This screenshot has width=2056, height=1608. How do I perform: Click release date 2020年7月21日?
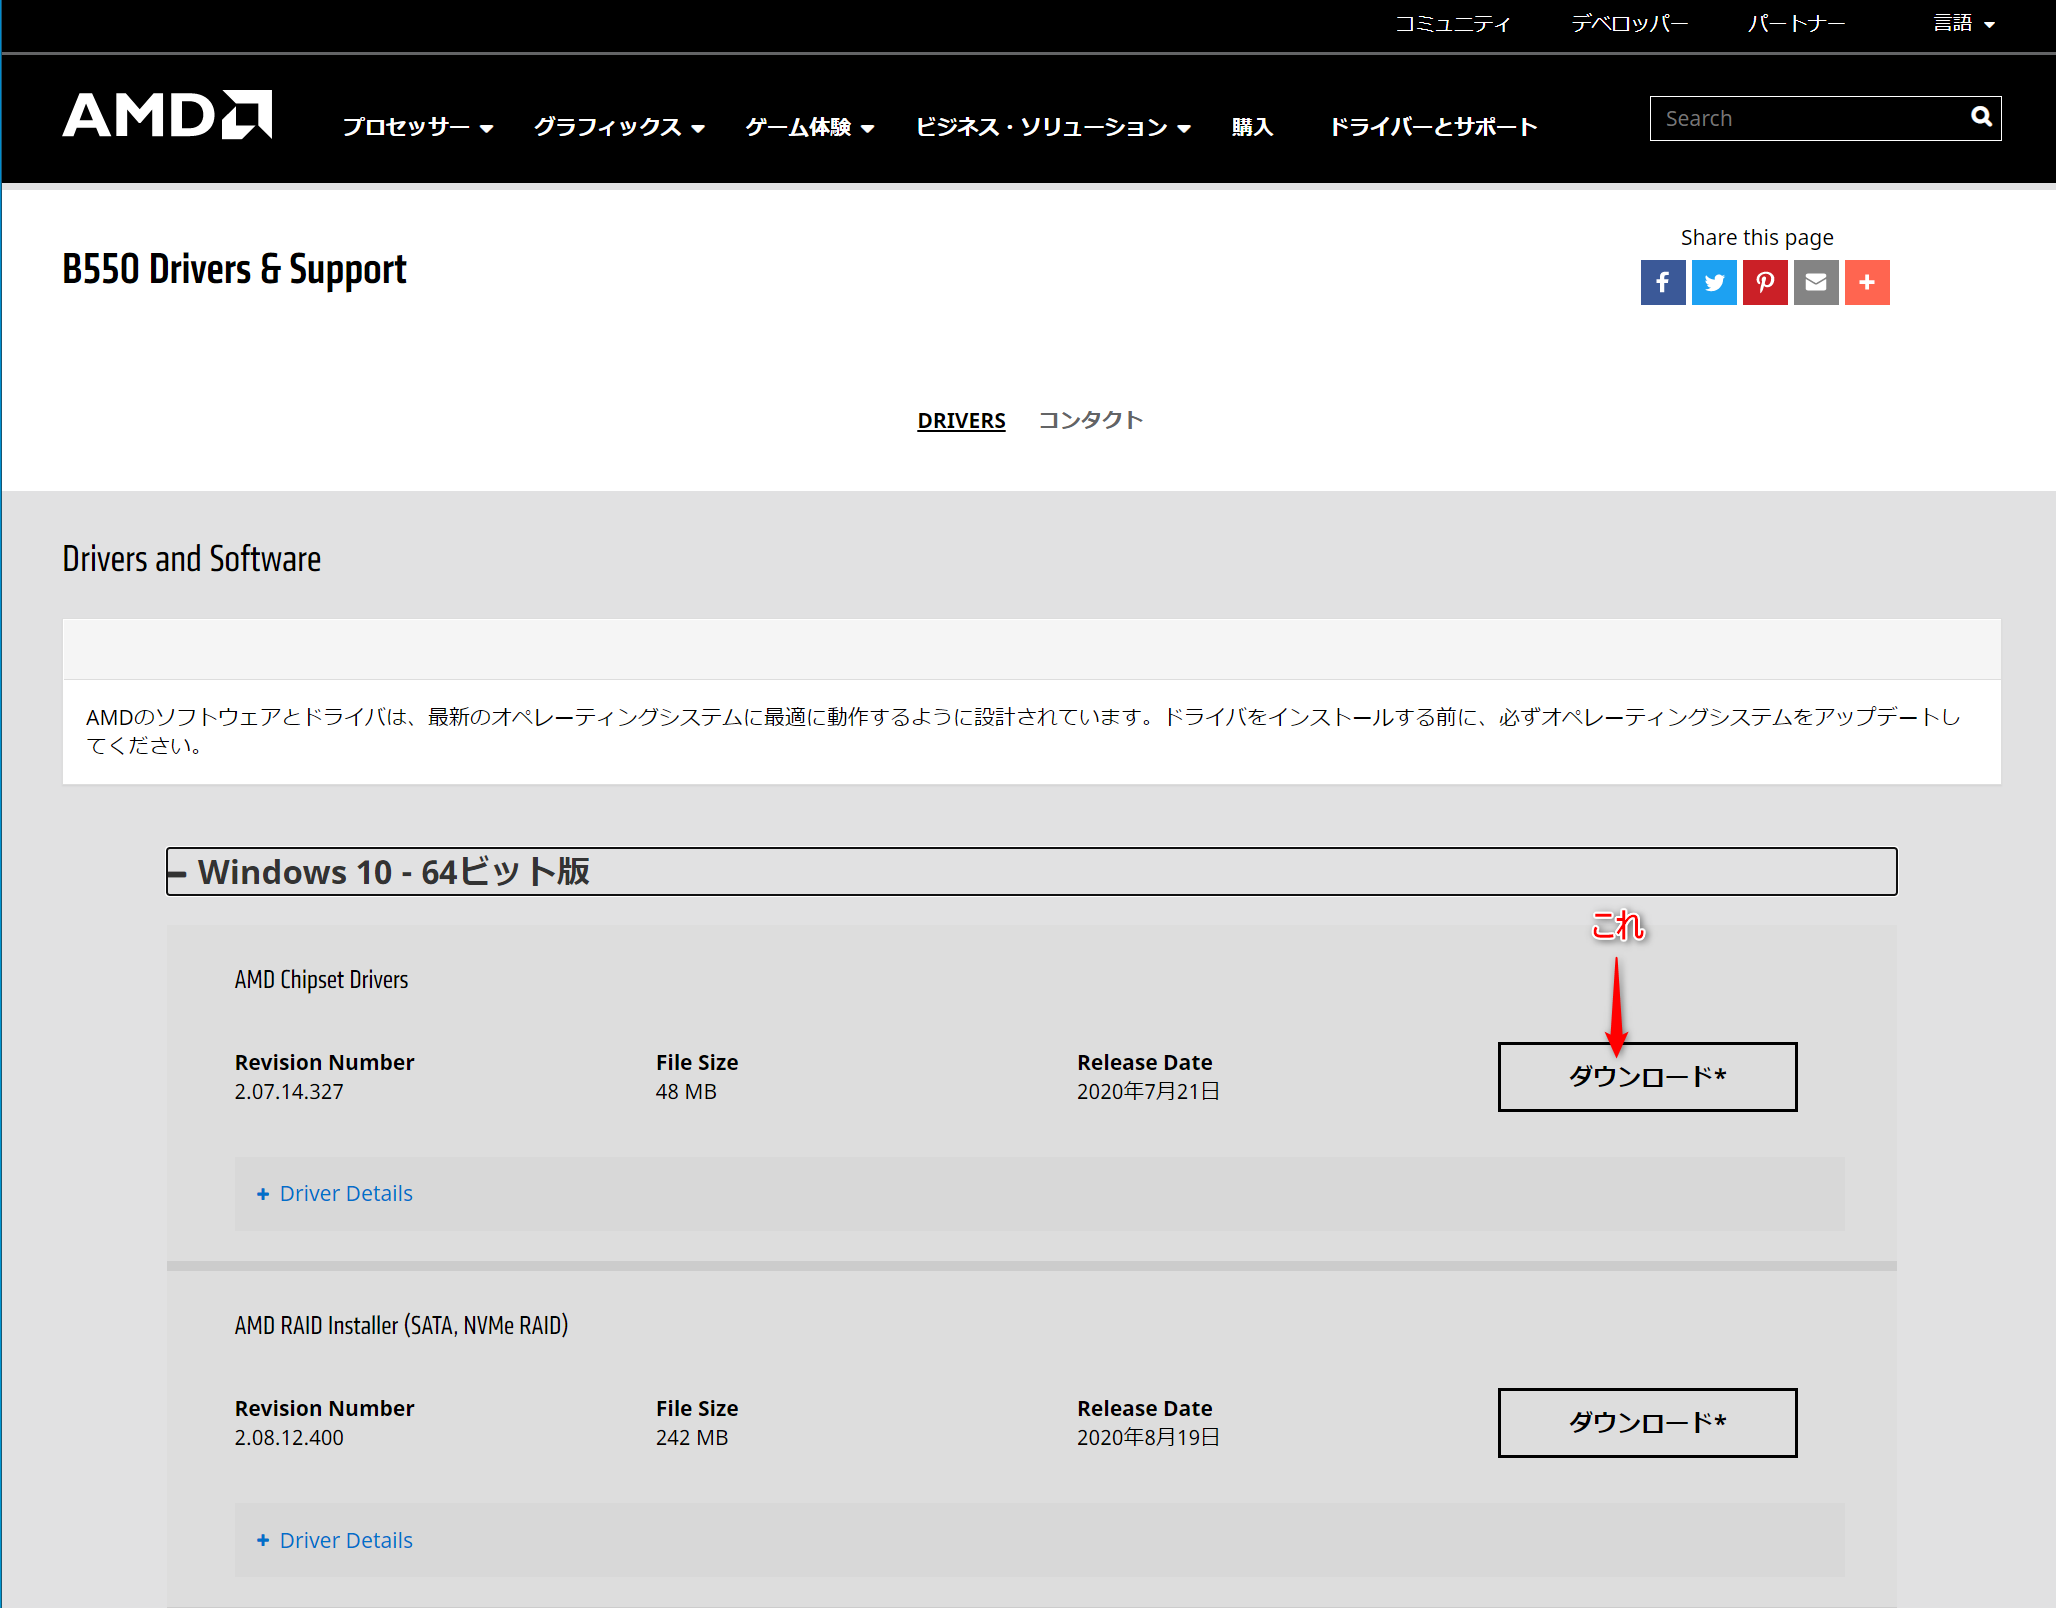1148,1092
